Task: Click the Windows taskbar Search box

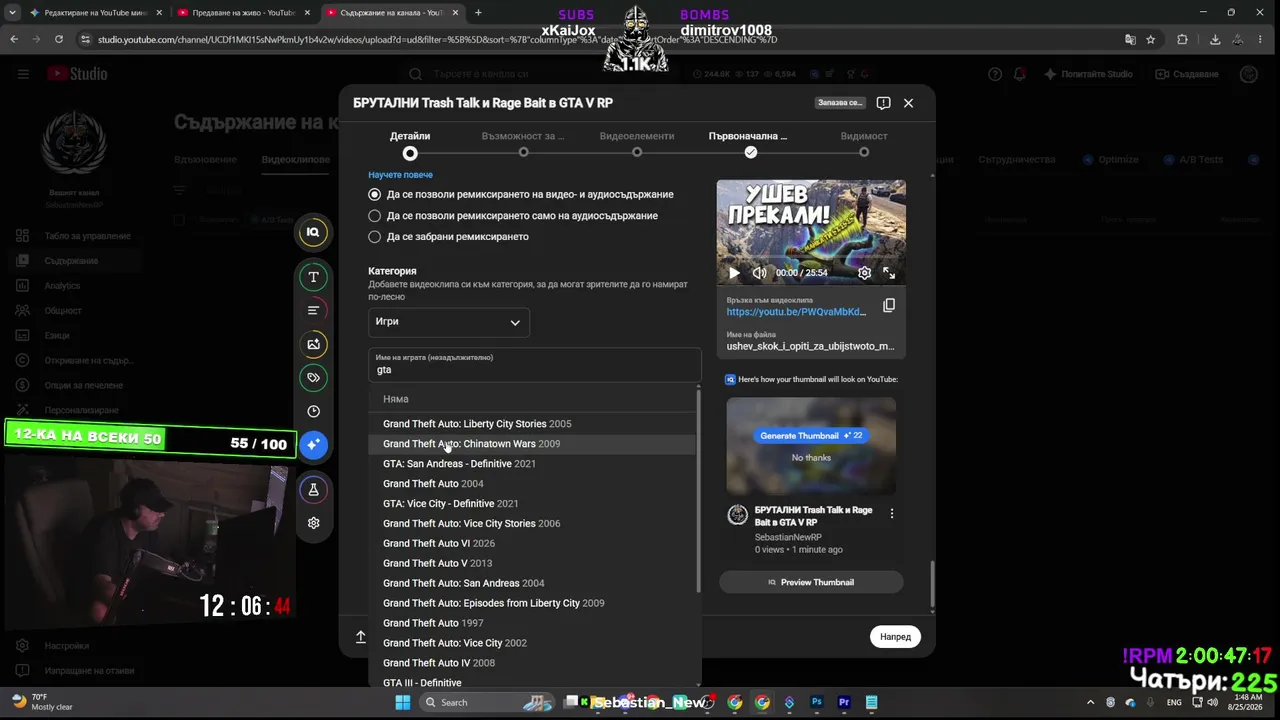Action: 489,702
